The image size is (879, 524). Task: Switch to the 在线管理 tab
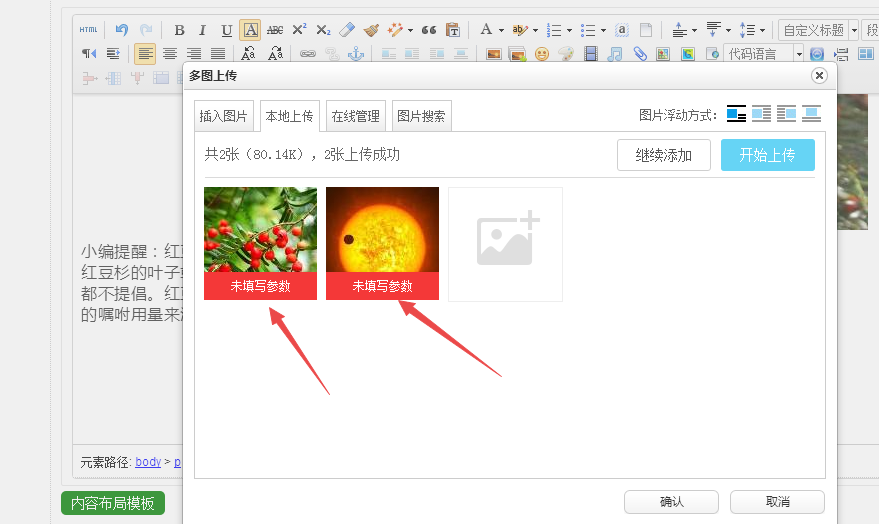click(355, 116)
